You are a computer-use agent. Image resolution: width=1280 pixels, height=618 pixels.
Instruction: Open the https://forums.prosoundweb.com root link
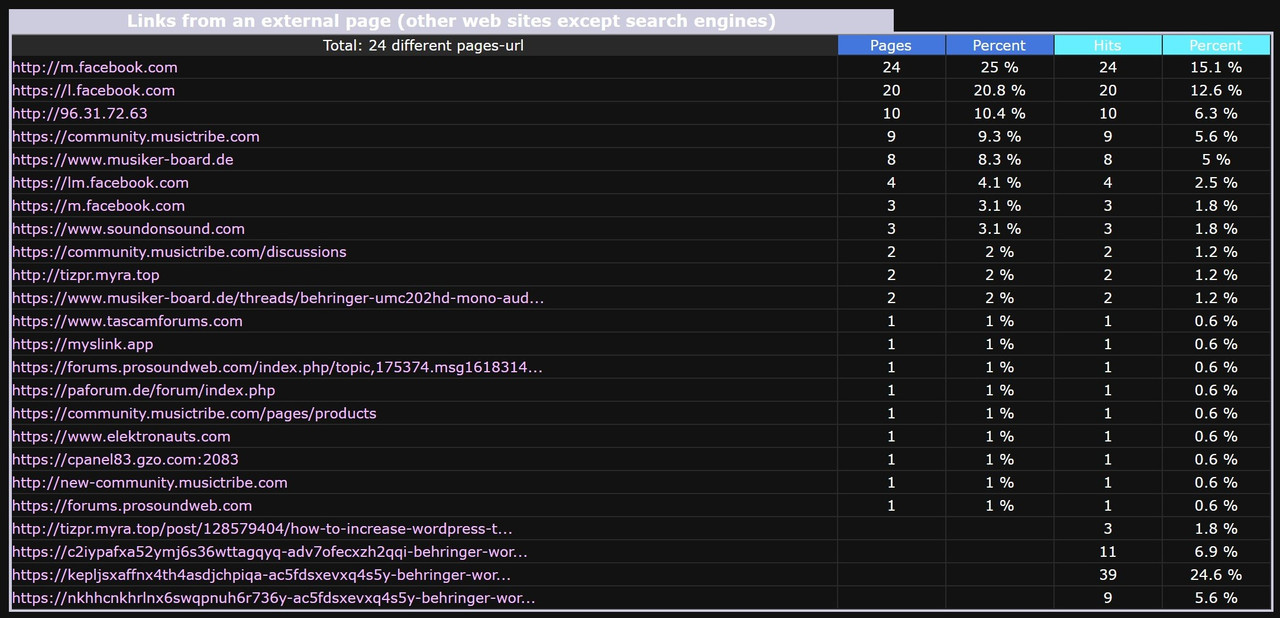pyautogui.click(x=132, y=504)
